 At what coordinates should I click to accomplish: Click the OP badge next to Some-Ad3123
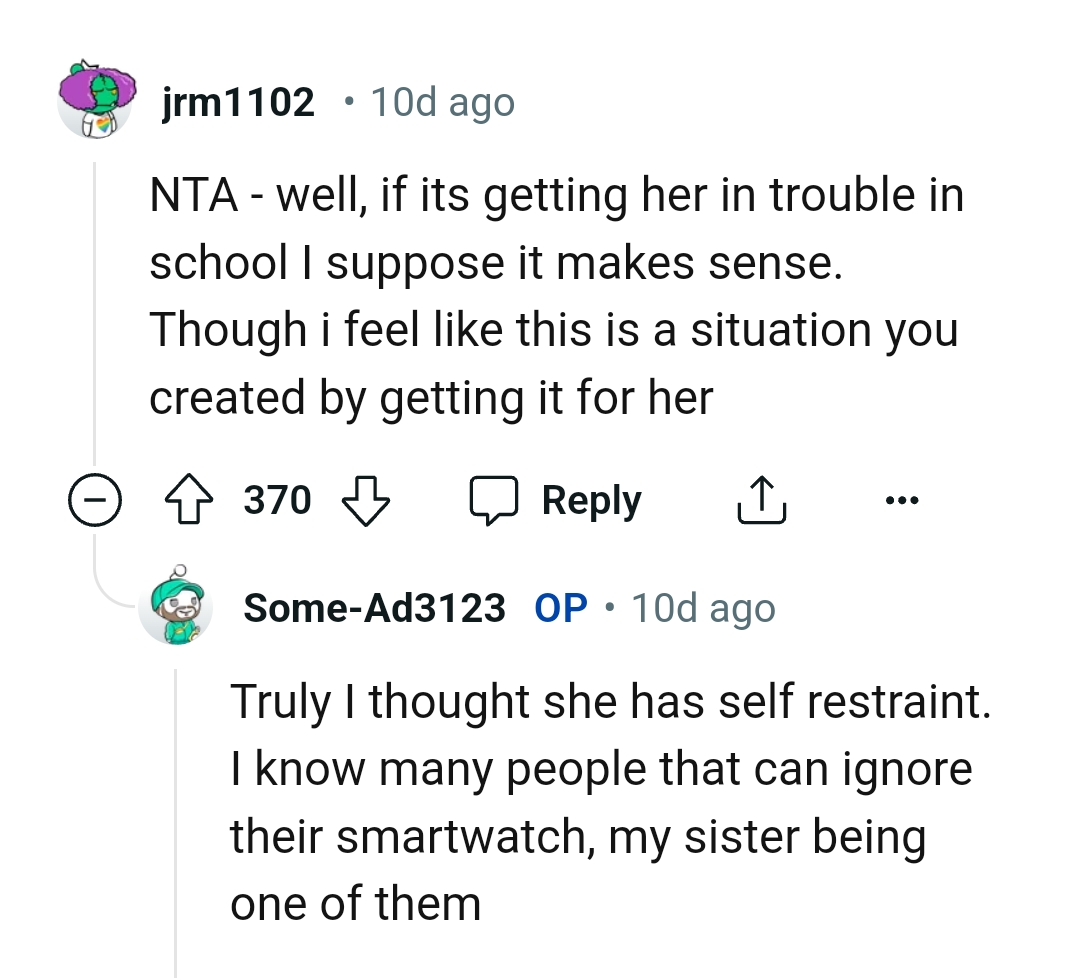coord(563,608)
